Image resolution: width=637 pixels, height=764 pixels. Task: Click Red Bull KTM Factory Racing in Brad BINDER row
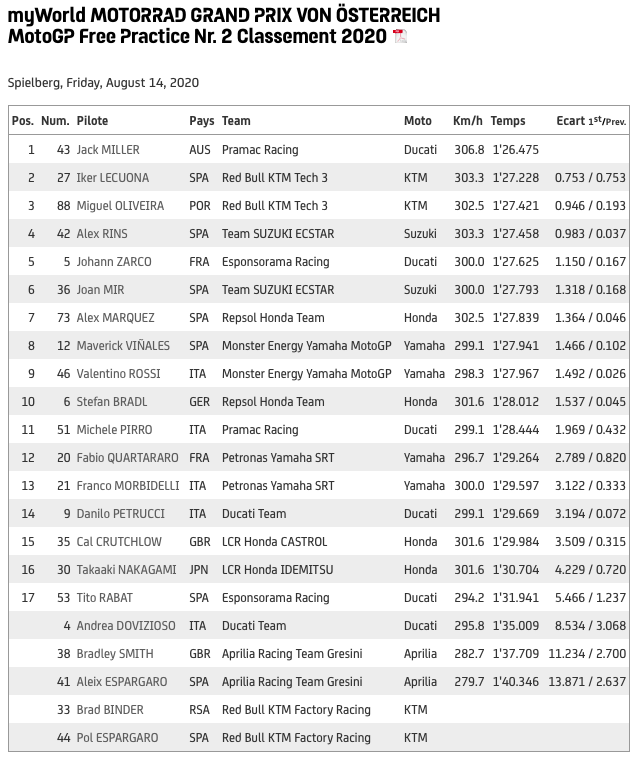coord(295,710)
